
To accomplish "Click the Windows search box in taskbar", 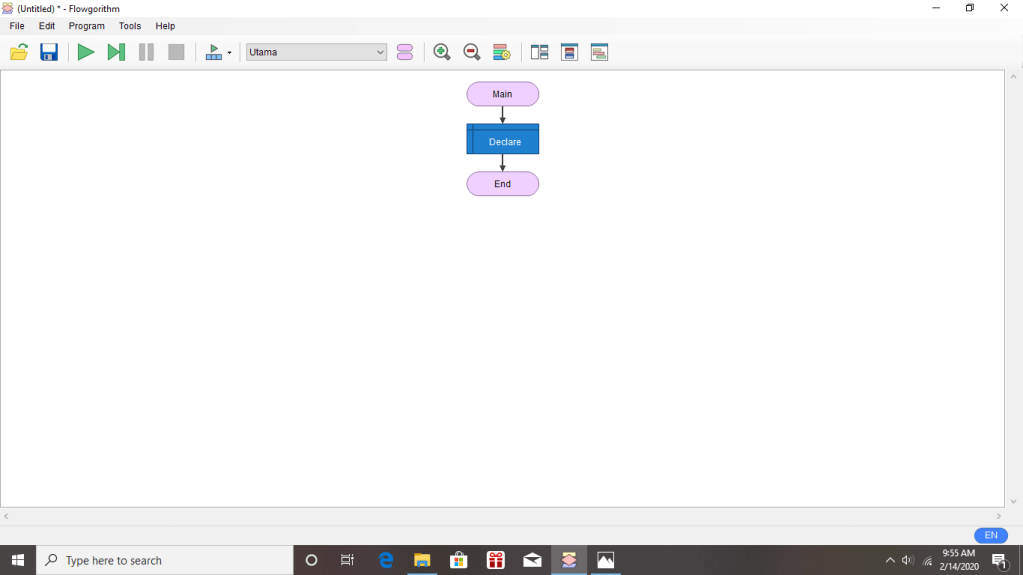I will (x=165, y=560).
